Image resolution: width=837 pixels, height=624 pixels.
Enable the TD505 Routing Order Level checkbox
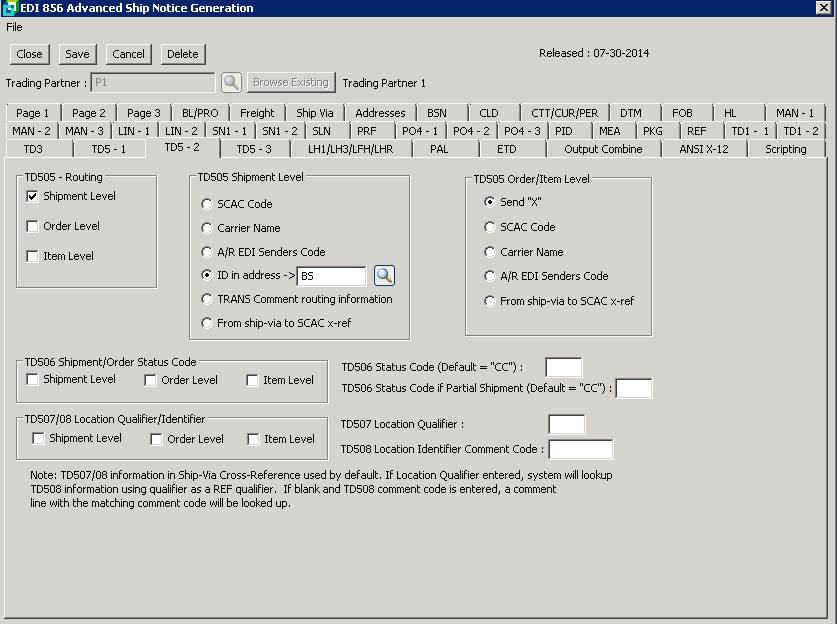33,227
